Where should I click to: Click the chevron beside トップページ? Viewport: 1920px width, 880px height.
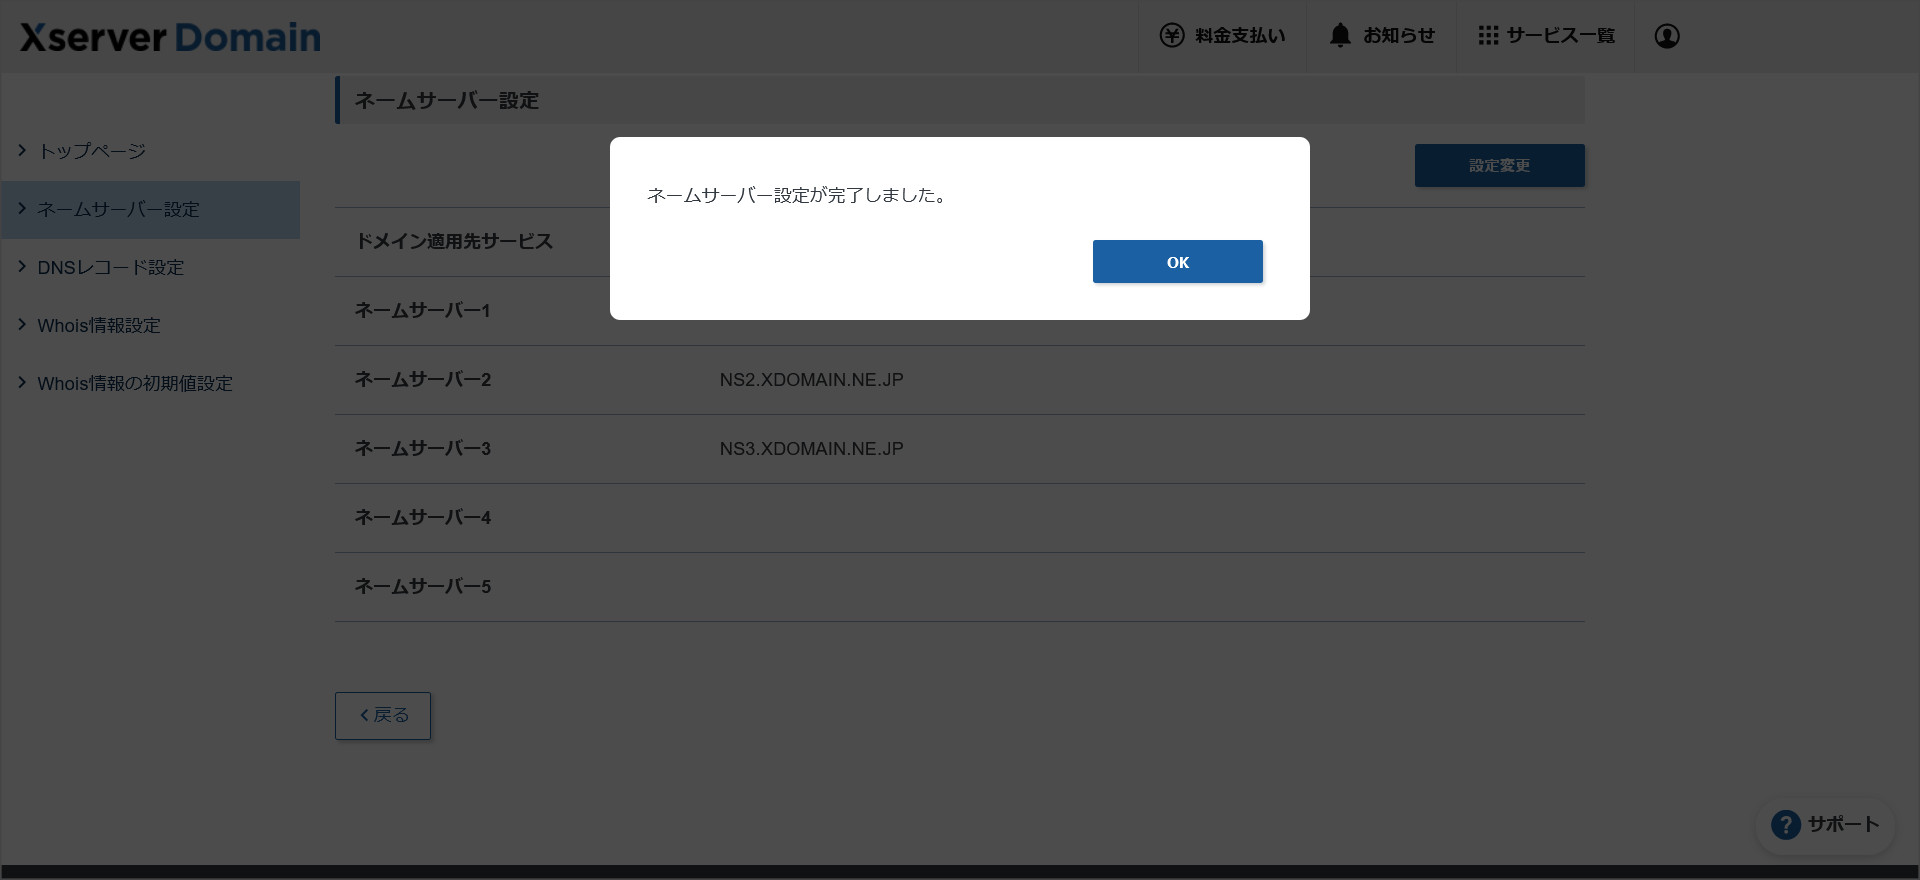[22, 150]
